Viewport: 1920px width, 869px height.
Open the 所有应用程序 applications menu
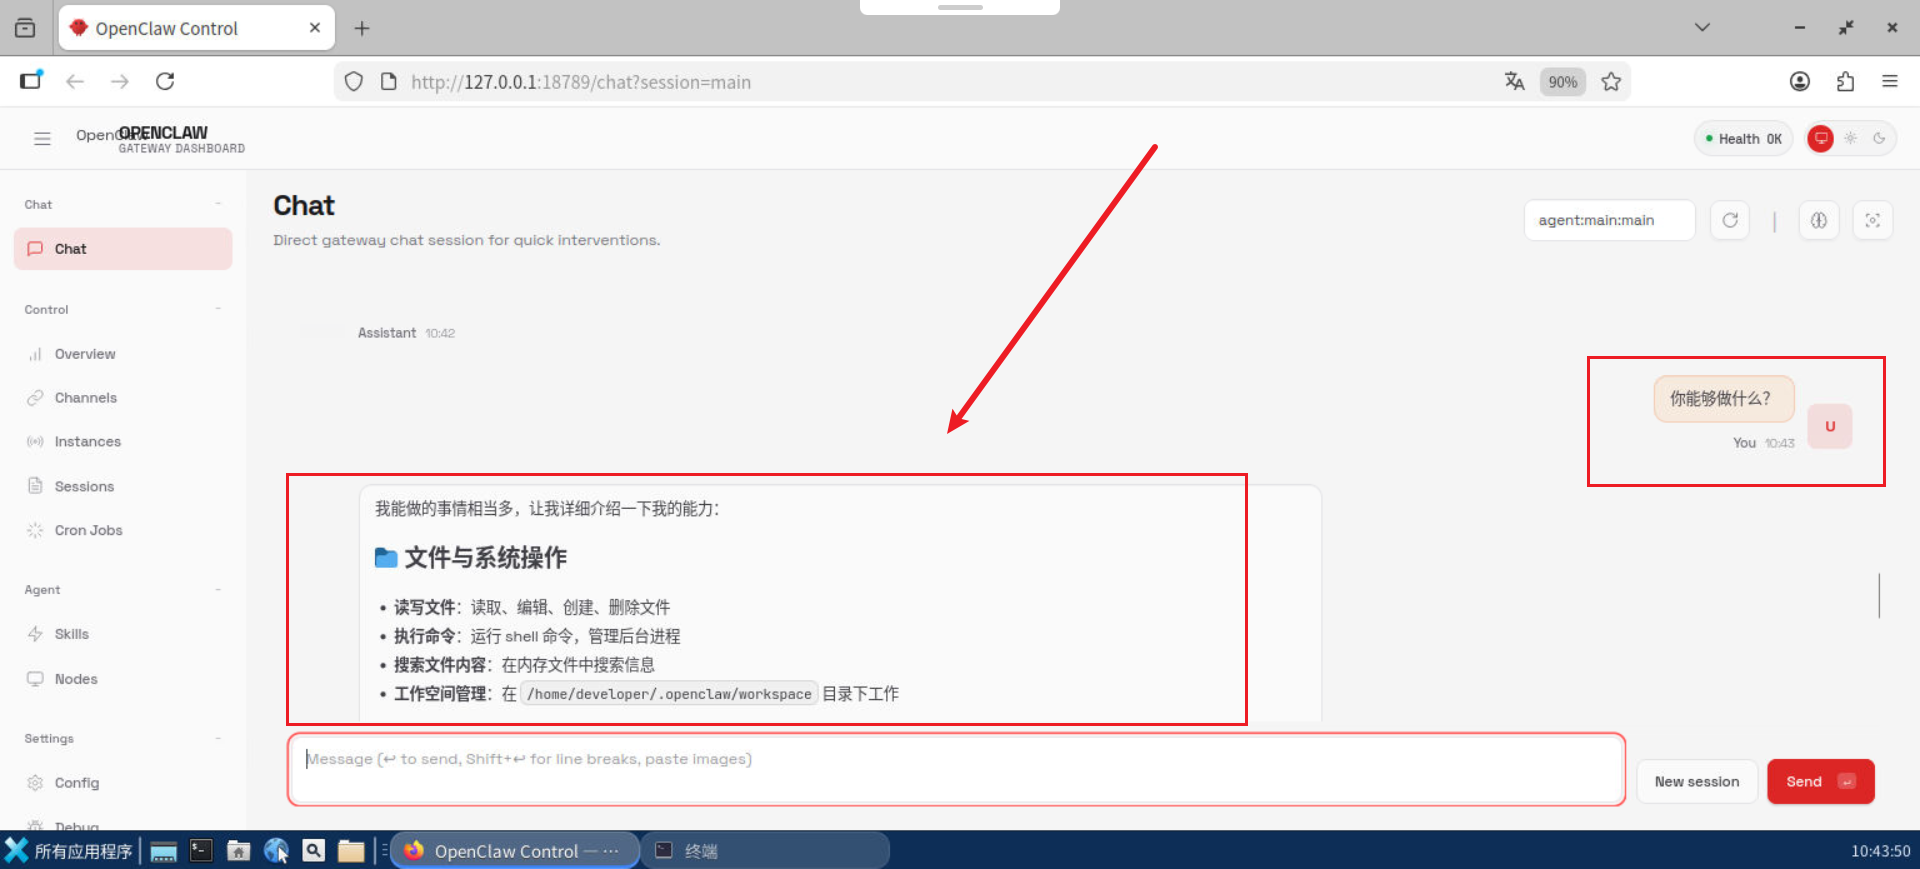(x=69, y=851)
